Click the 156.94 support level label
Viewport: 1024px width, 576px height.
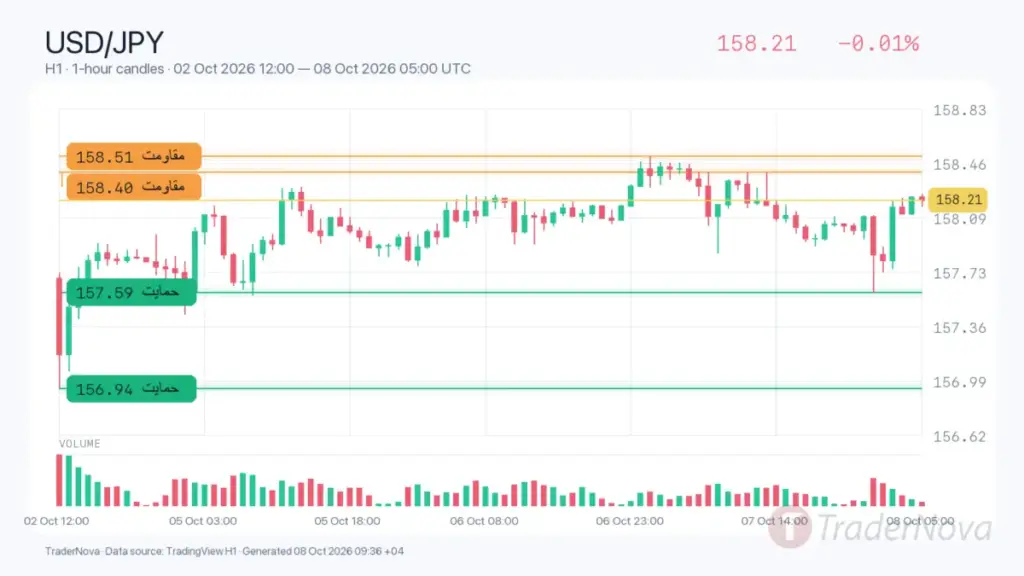coord(131,389)
